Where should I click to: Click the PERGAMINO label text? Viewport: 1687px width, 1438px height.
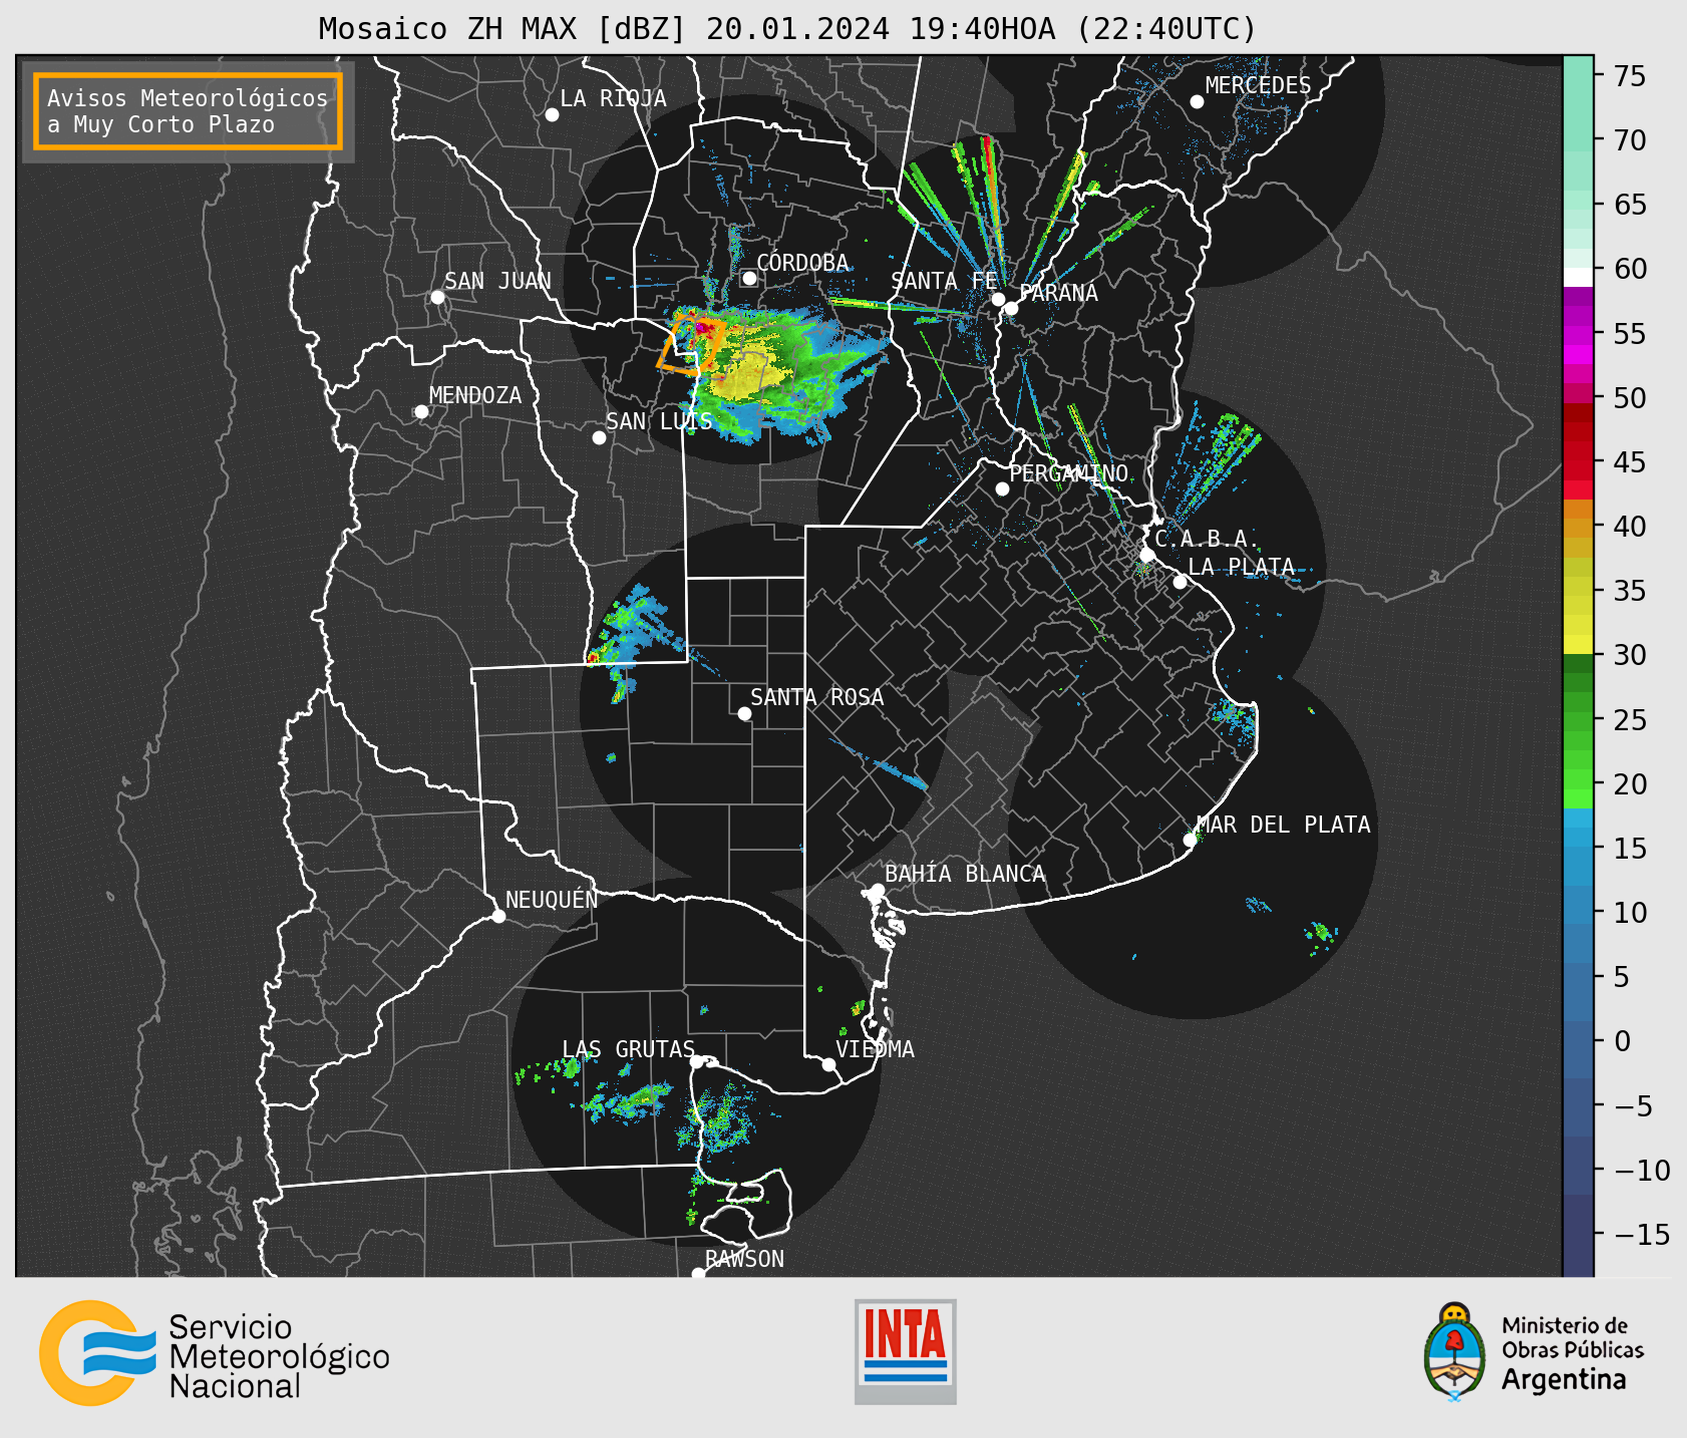[x=1068, y=473]
